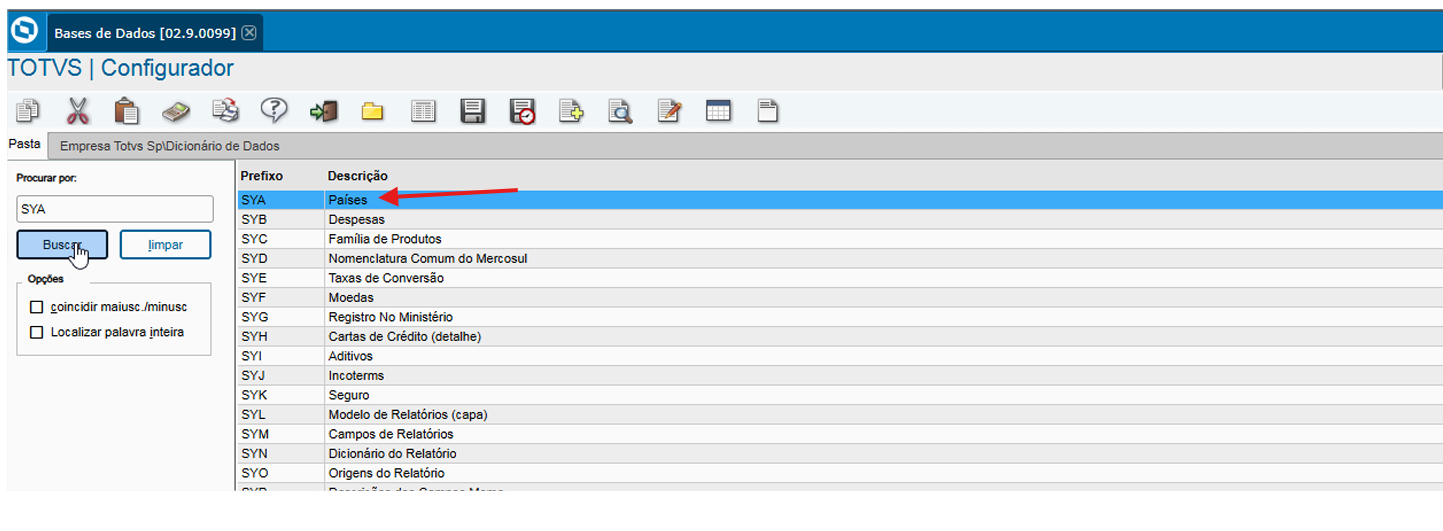Select the Origens do Relatório row
1443x531 pixels.
(x=840, y=473)
